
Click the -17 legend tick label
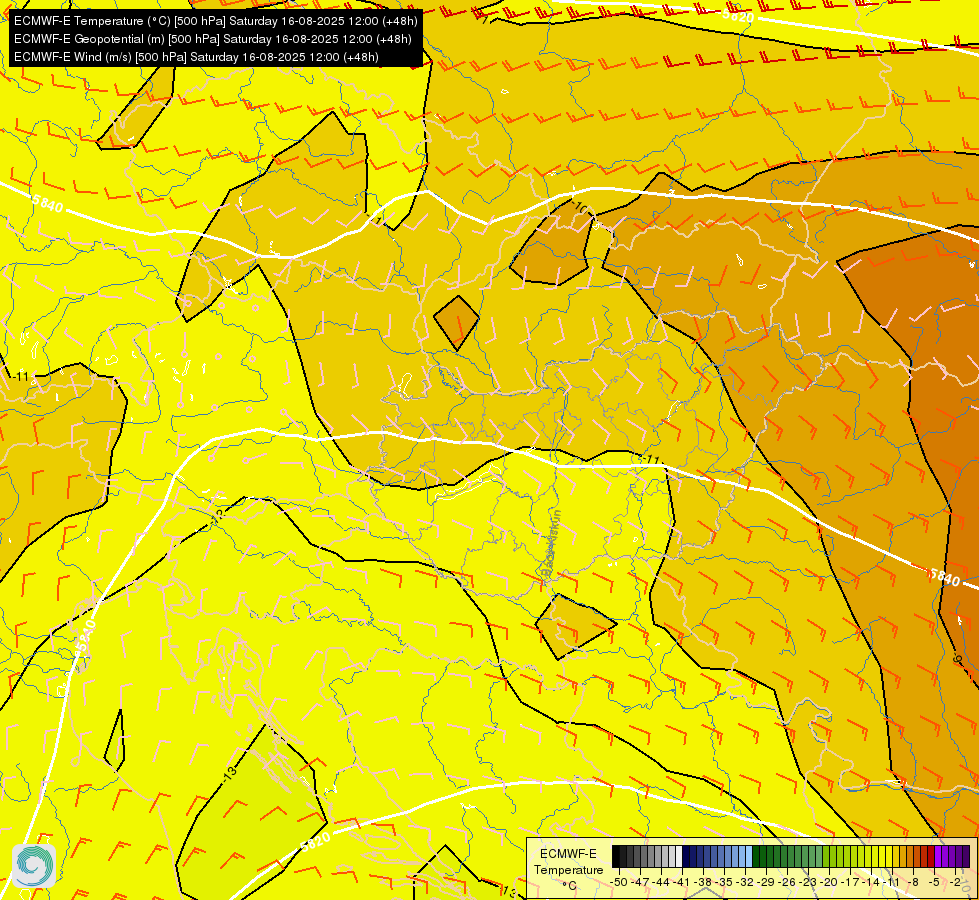tap(850, 882)
